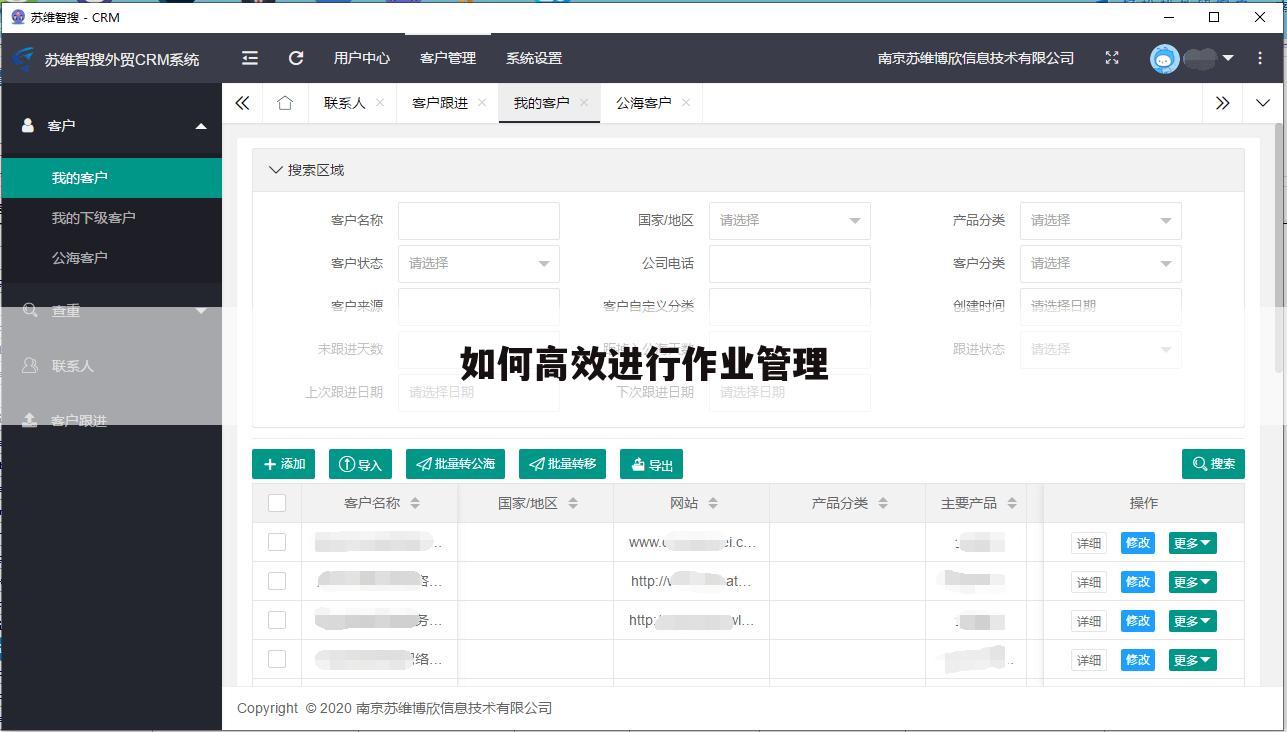This screenshot has width=1287, height=732.
Task: Open the tab options dropdown arrow
Action: coord(1262,103)
